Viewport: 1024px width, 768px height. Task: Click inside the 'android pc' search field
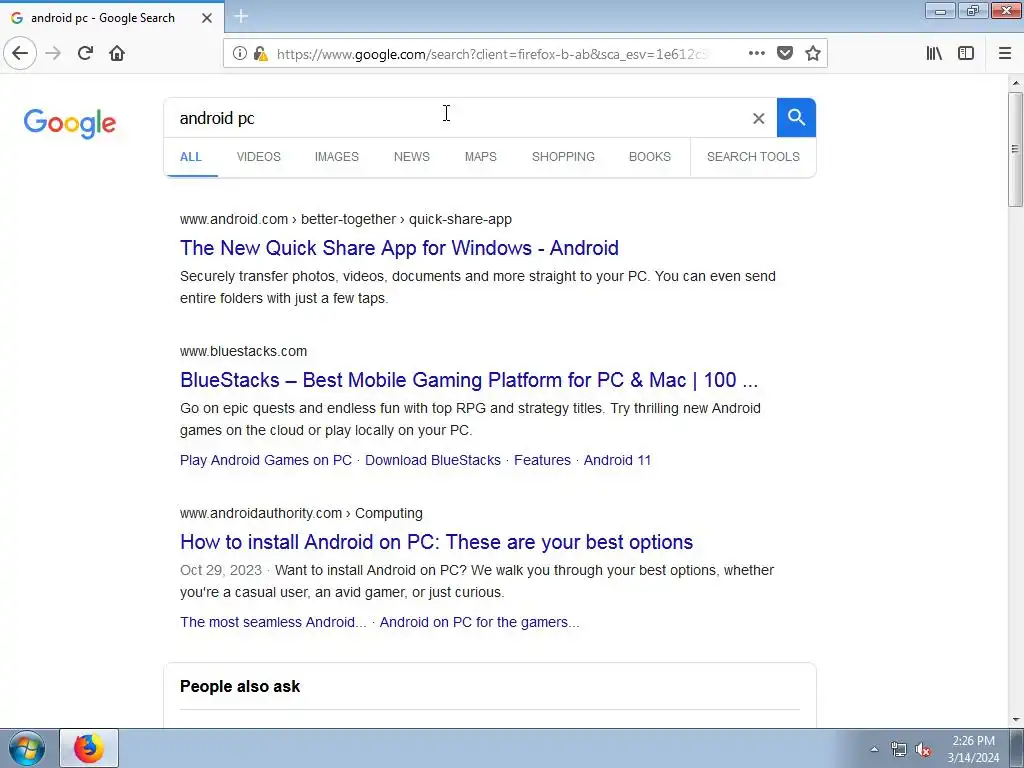click(457, 118)
